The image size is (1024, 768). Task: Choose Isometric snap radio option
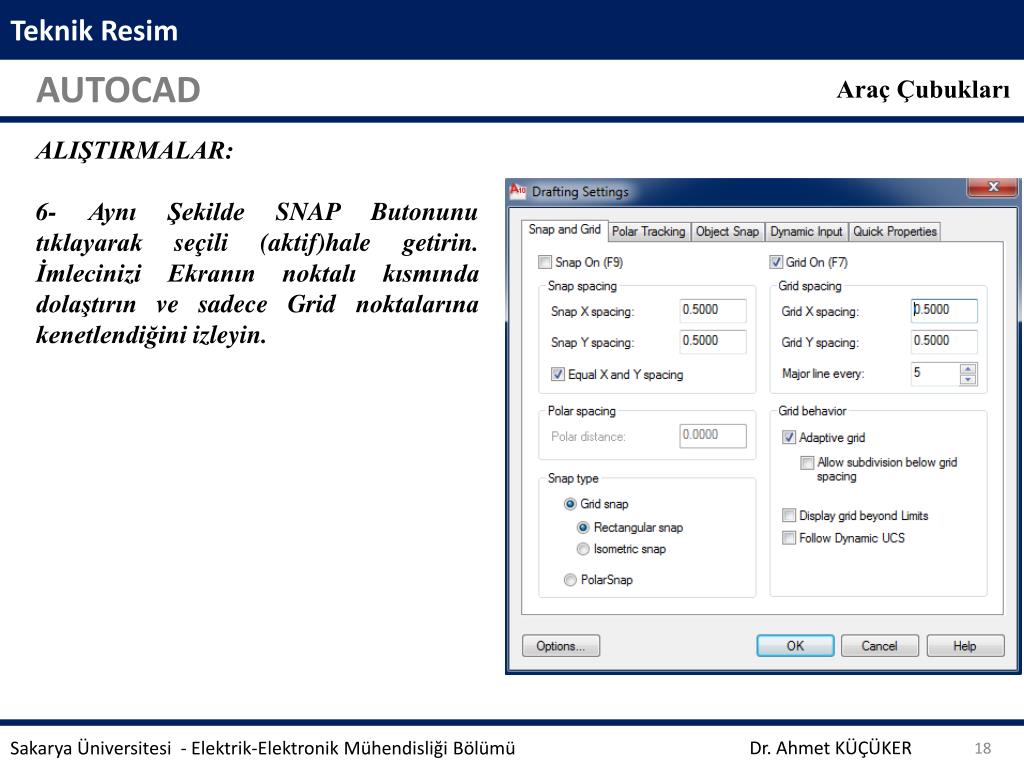(583, 549)
